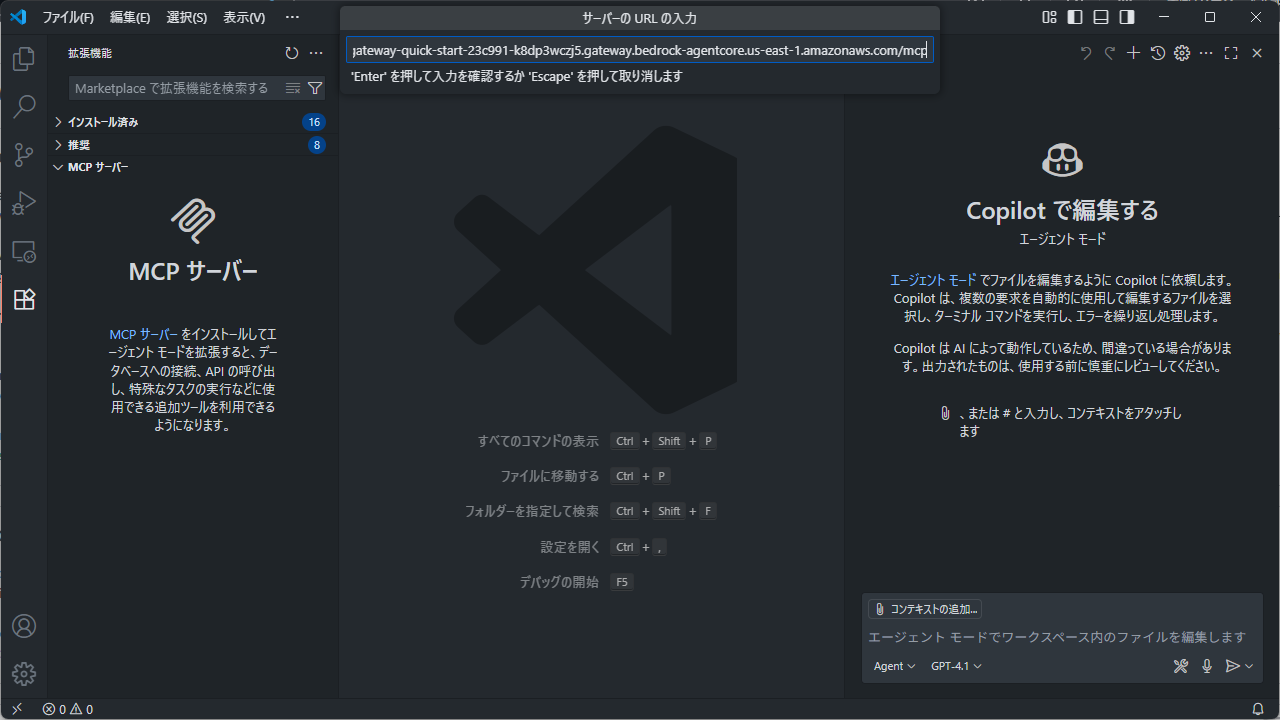The image size is (1280, 720).
Task: Click the recommended count badge 8
Action: coord(317,145)
